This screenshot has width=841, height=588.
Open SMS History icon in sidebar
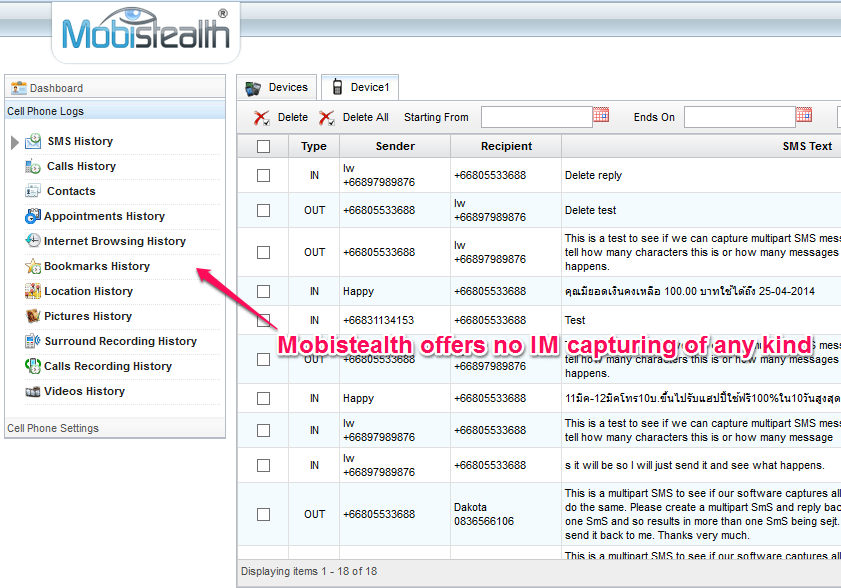point(33,141)
